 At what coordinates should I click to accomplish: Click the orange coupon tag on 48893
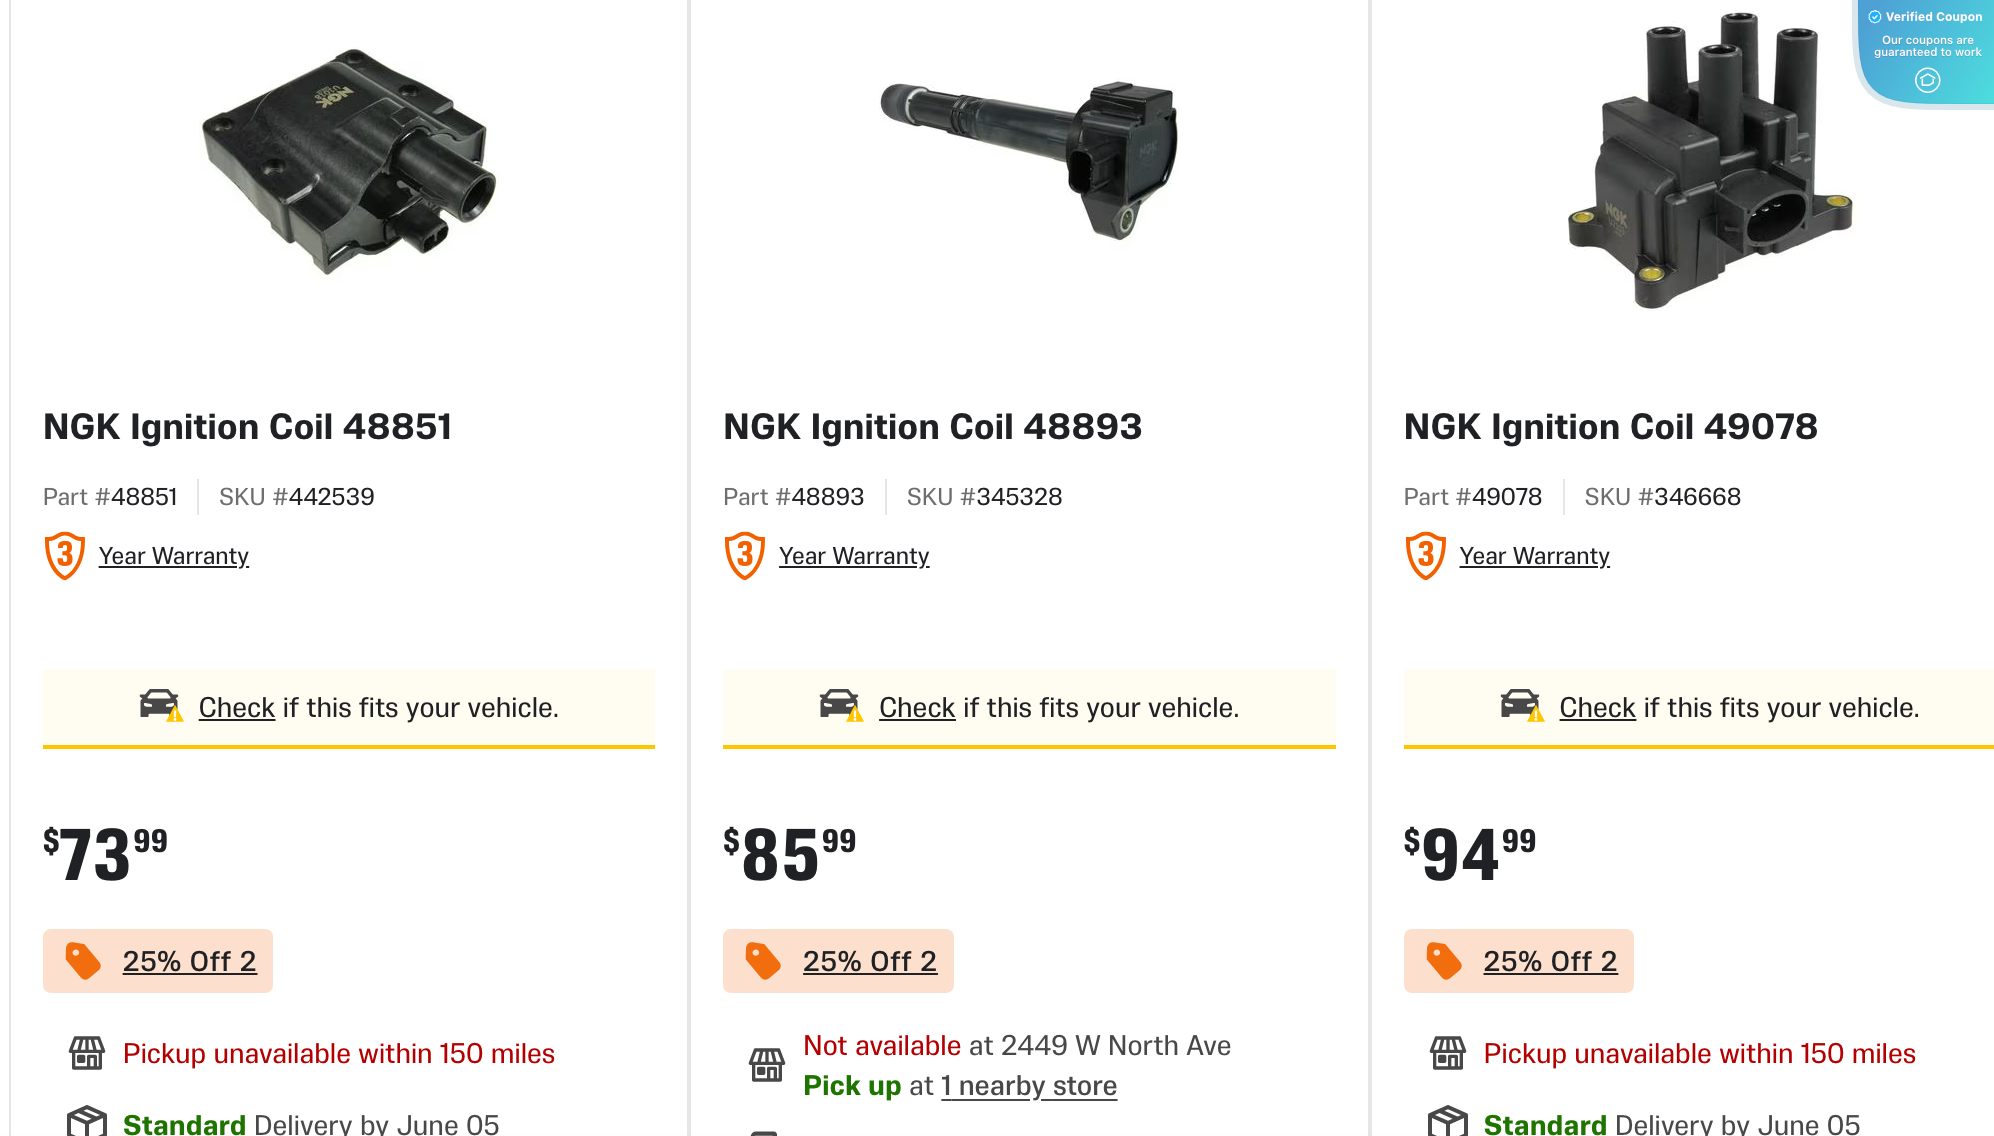[x=763, y=961]
